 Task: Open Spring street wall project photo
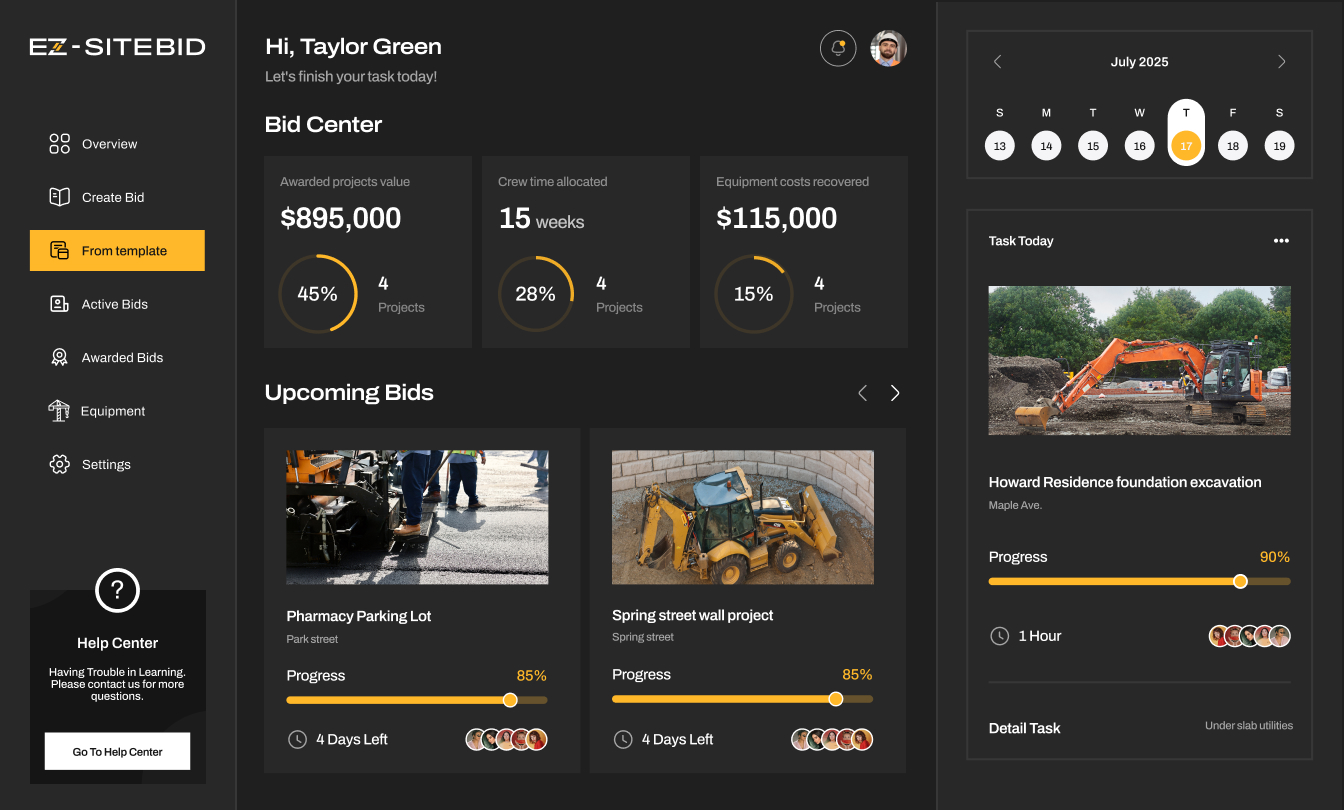(x=742, y=517)
